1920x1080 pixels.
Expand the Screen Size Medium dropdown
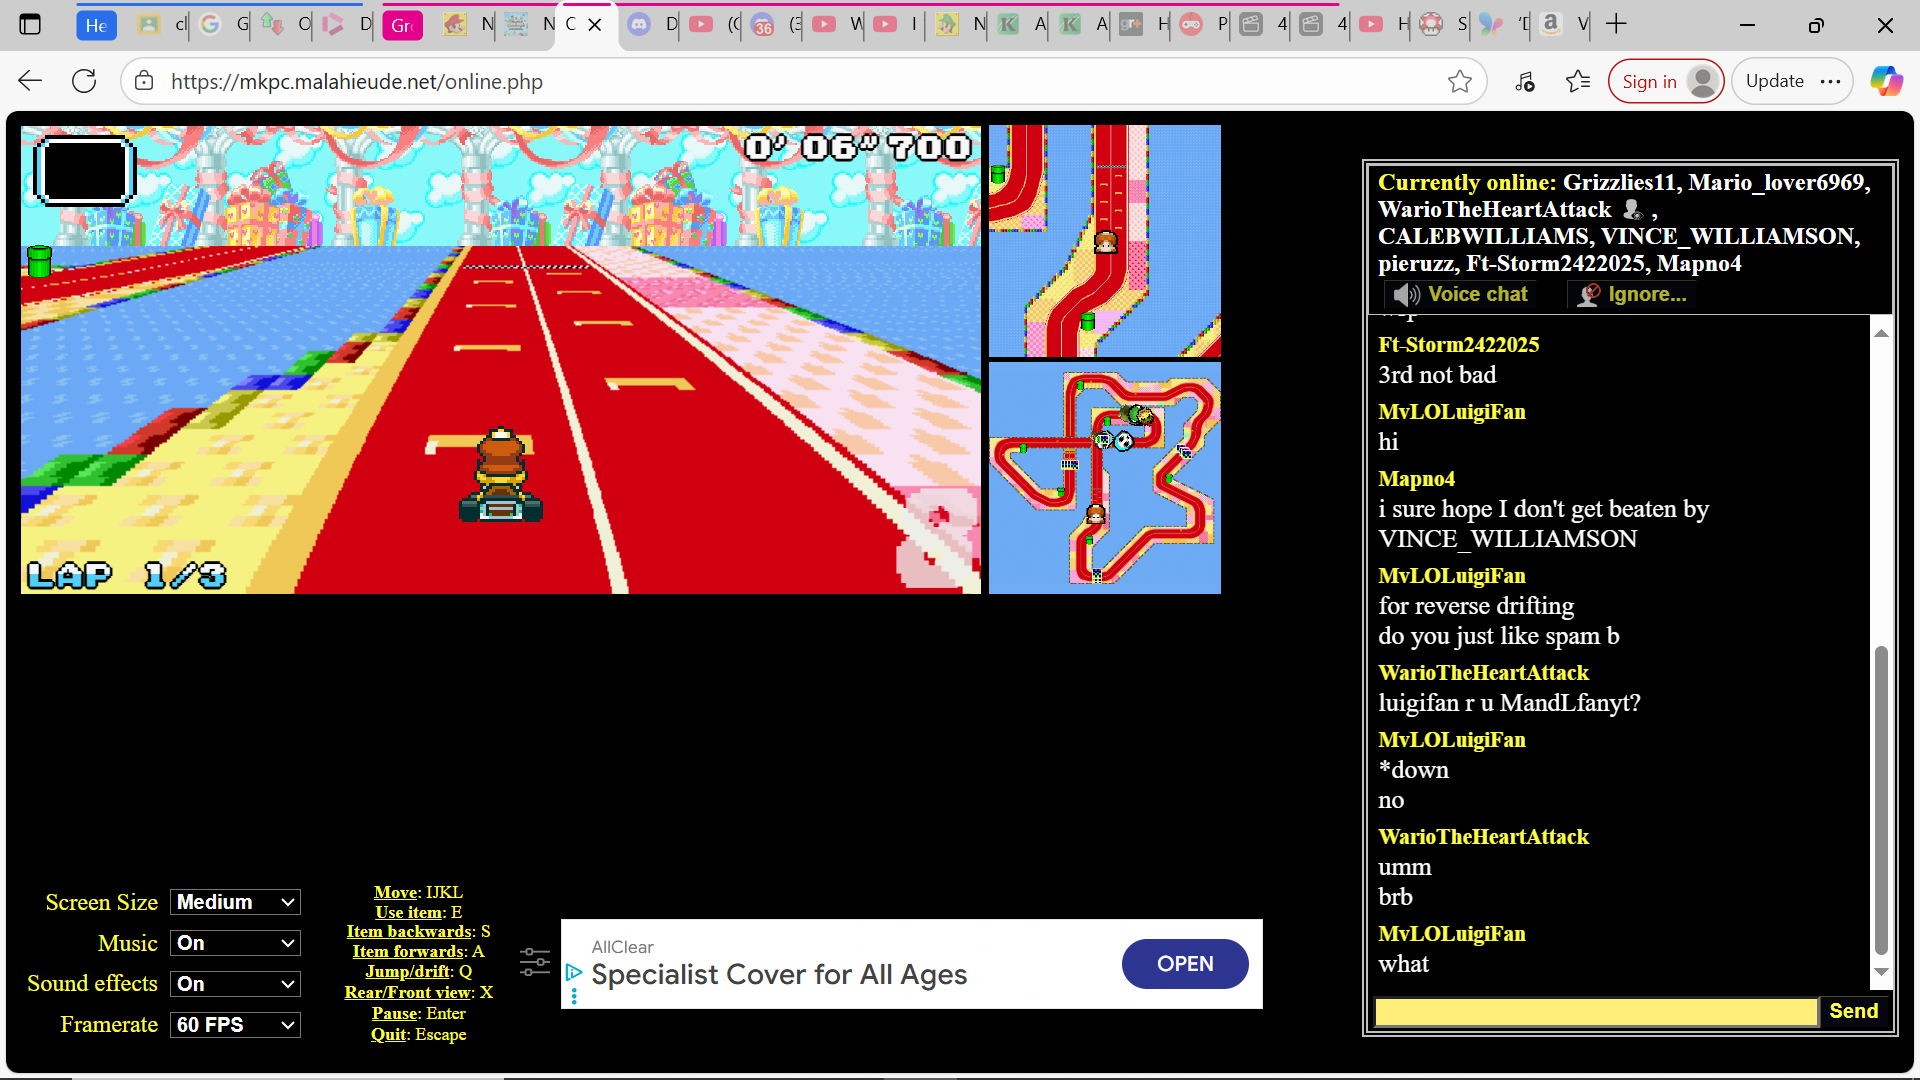click(235, 902)
